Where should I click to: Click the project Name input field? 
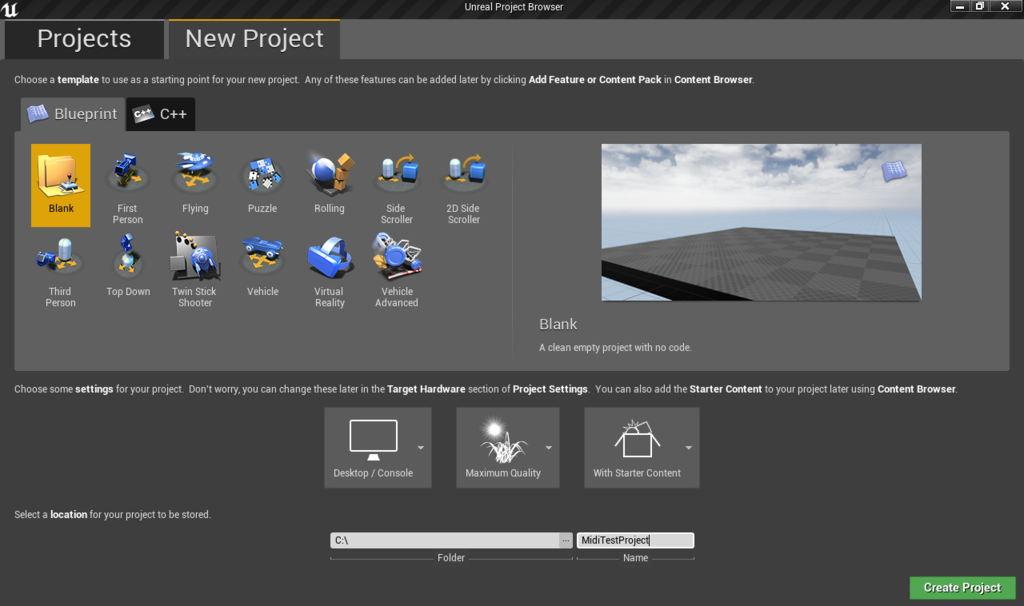(635, 540)
